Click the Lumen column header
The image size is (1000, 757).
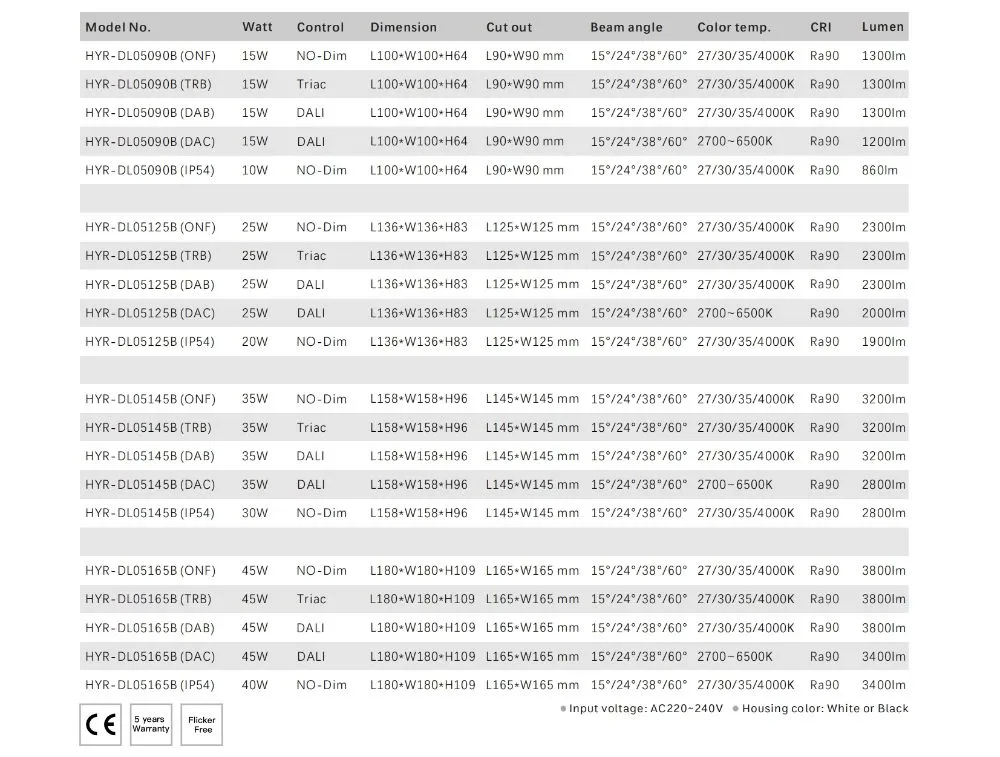882,27
